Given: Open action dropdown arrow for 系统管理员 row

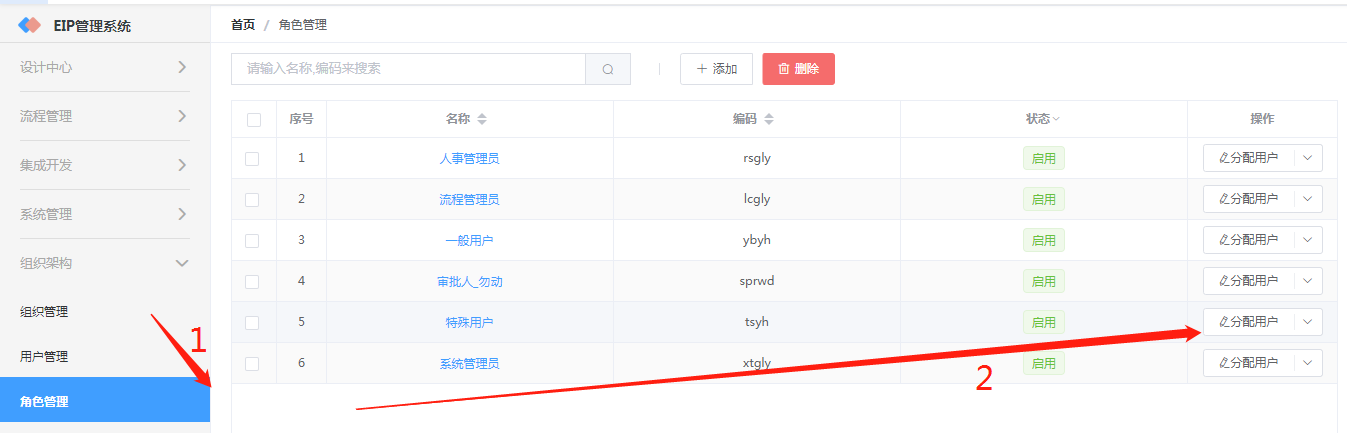Looking at the screenshot, I should click(x=1308, y=363).
